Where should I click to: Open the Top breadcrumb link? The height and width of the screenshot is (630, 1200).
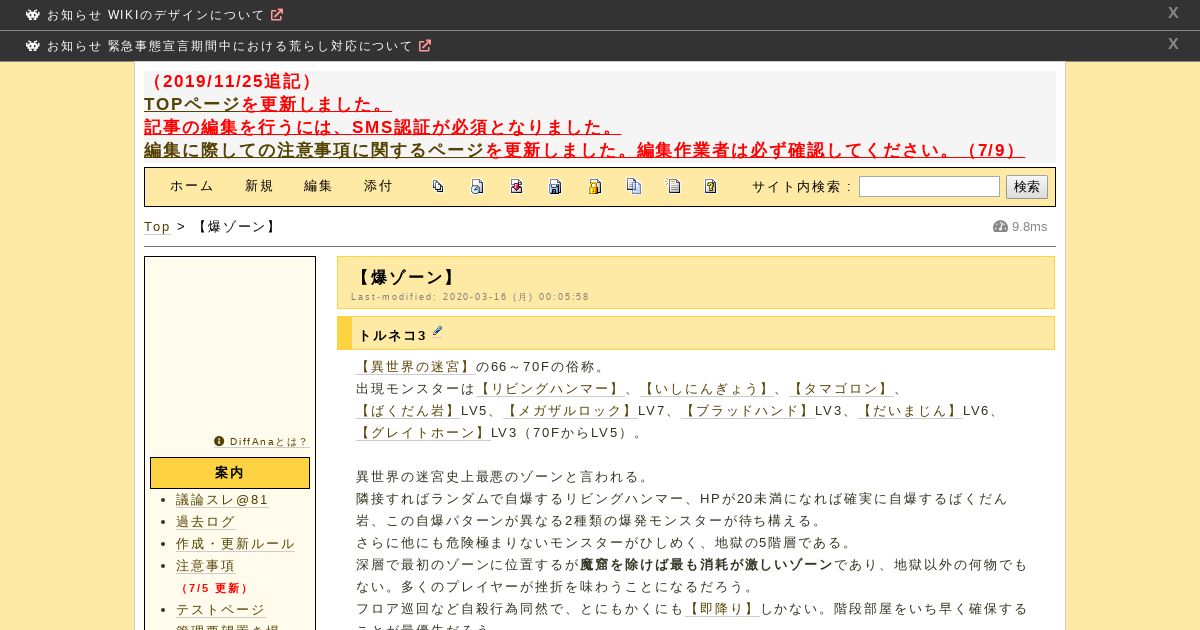[x=157, y=227]
